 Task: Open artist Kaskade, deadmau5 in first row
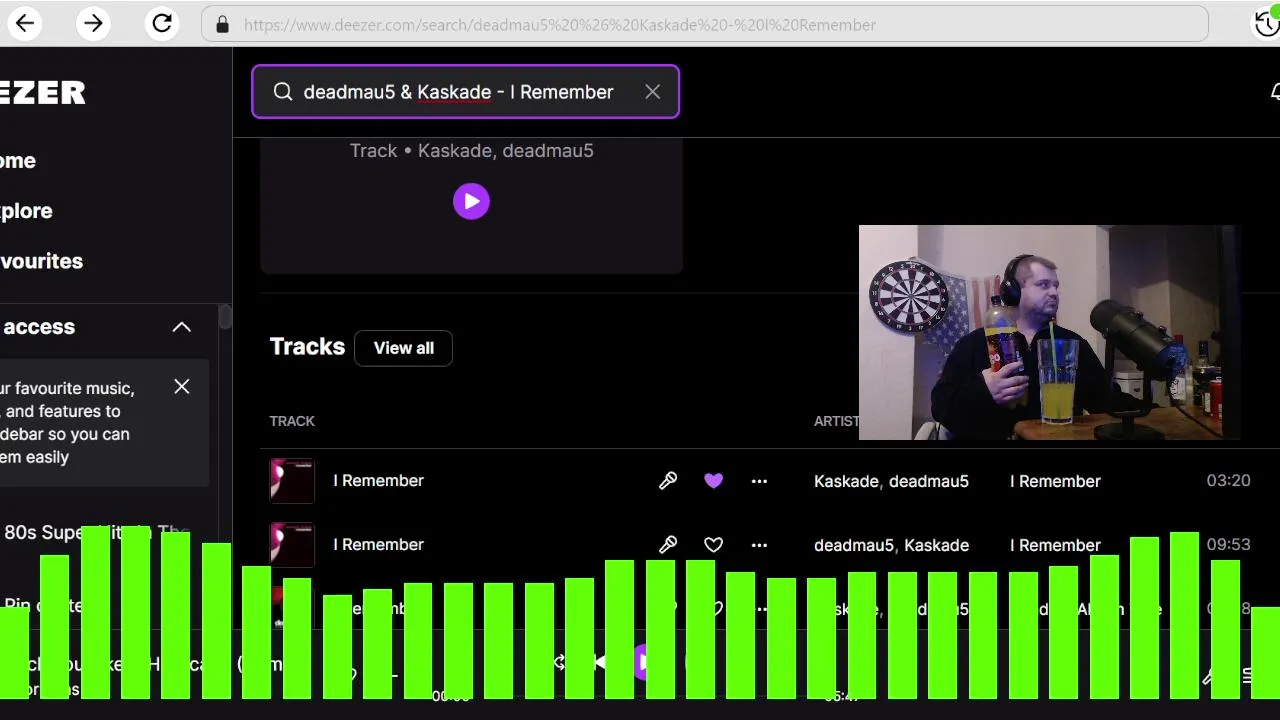click(x=891, y=481)
